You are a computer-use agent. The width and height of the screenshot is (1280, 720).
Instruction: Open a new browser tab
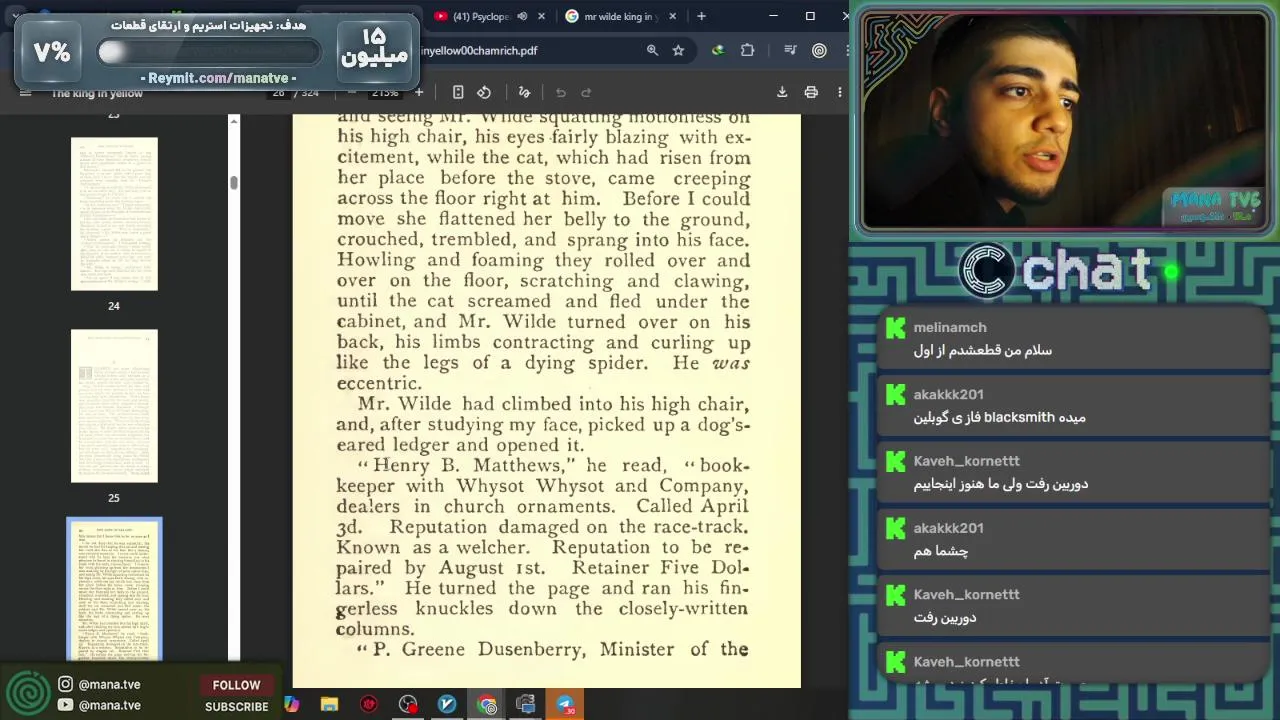tap(701, 16)
